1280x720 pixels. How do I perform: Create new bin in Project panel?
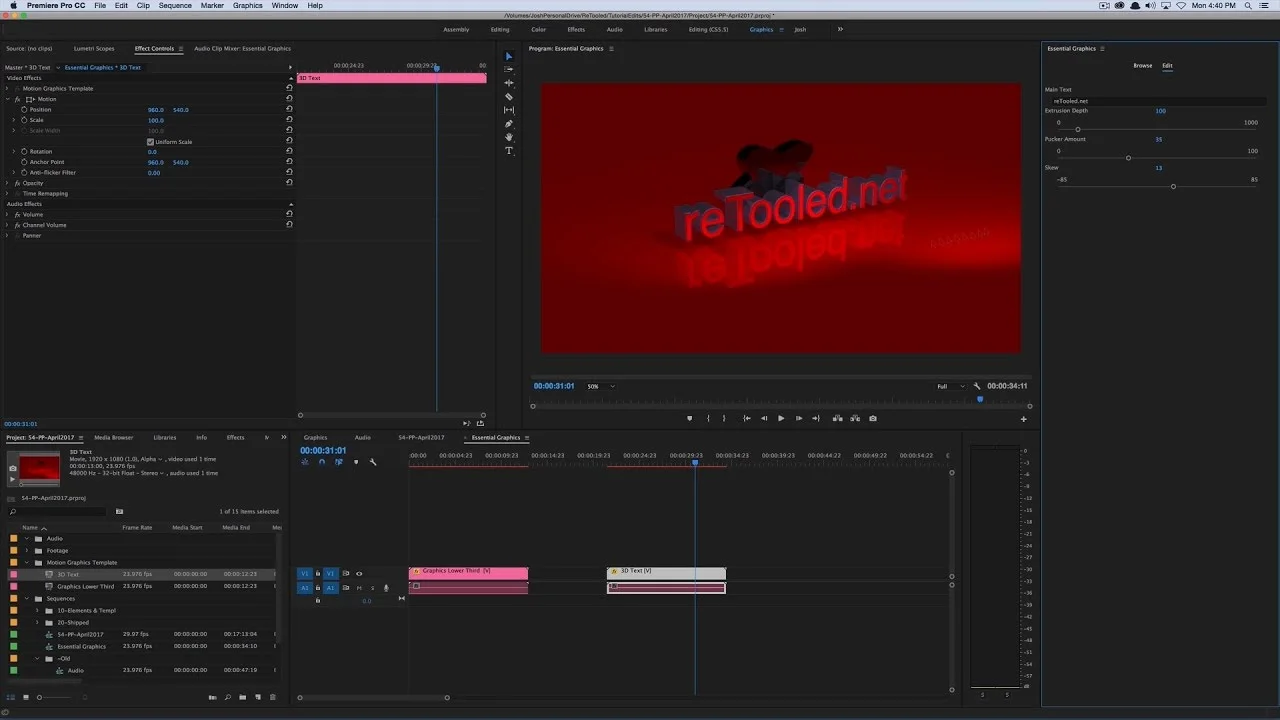point(242,697)
